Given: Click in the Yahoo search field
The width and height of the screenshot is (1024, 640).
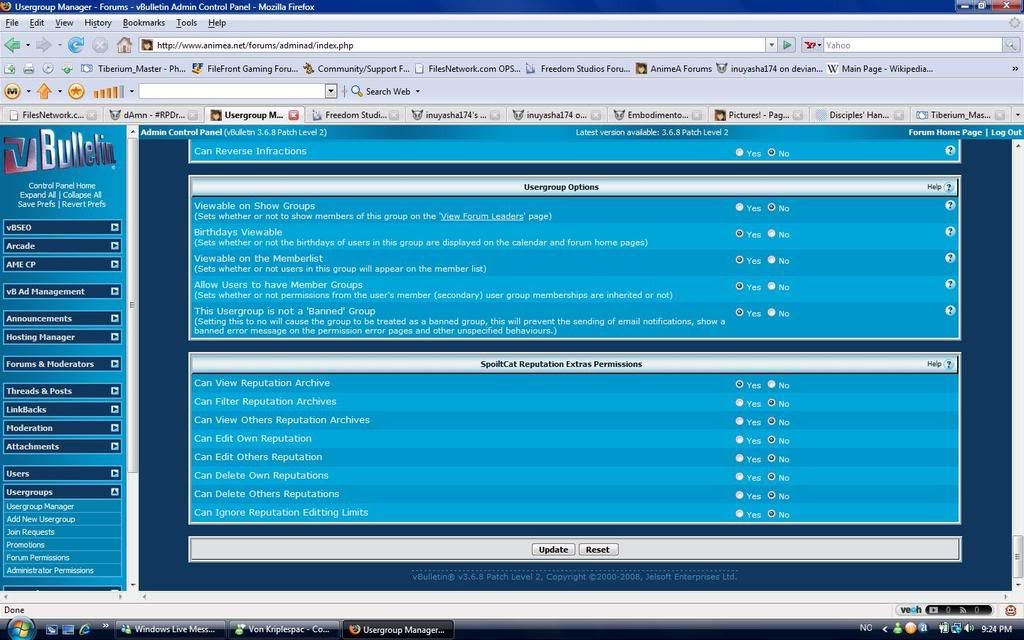Looking at the screenshot, I should pos(910,45).
